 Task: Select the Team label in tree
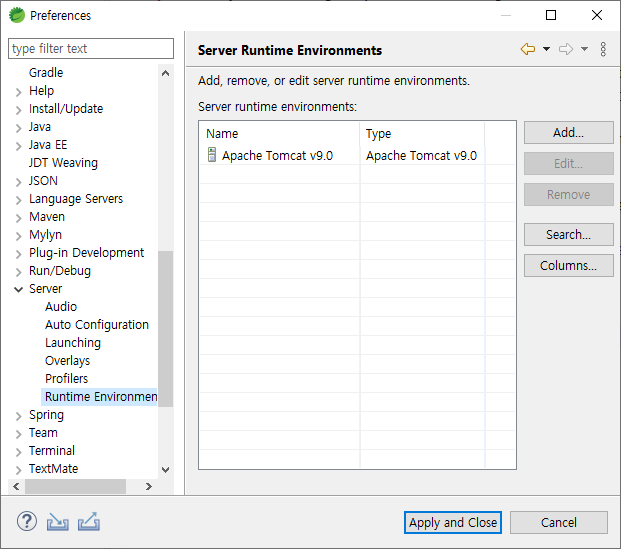43,433
